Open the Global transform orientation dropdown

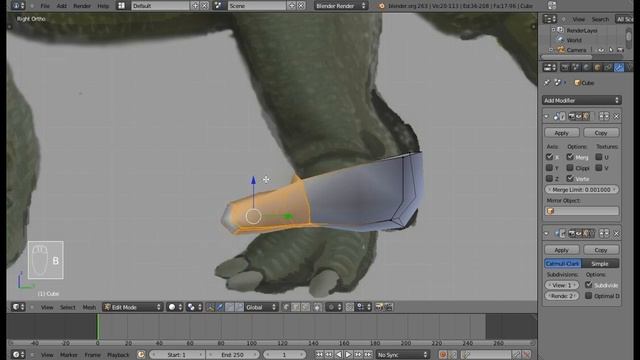coord(260,307)
